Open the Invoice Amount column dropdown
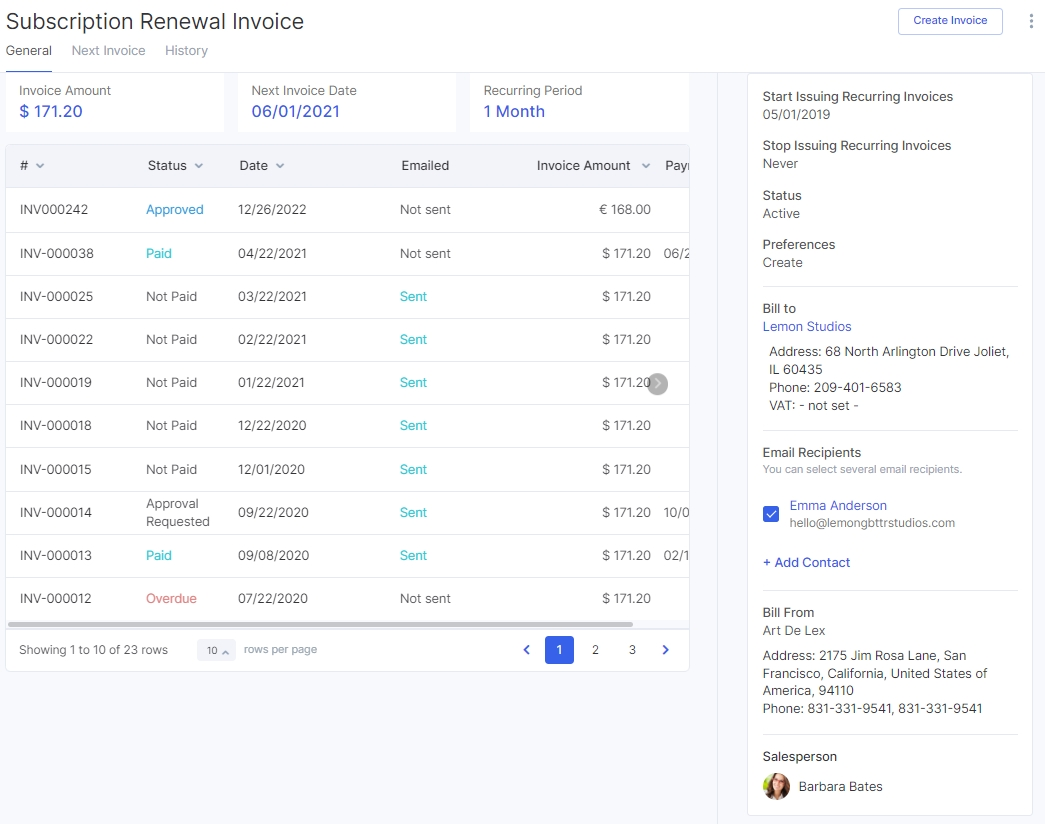This screenshot has width=1045, height=824. click(646, 166)
